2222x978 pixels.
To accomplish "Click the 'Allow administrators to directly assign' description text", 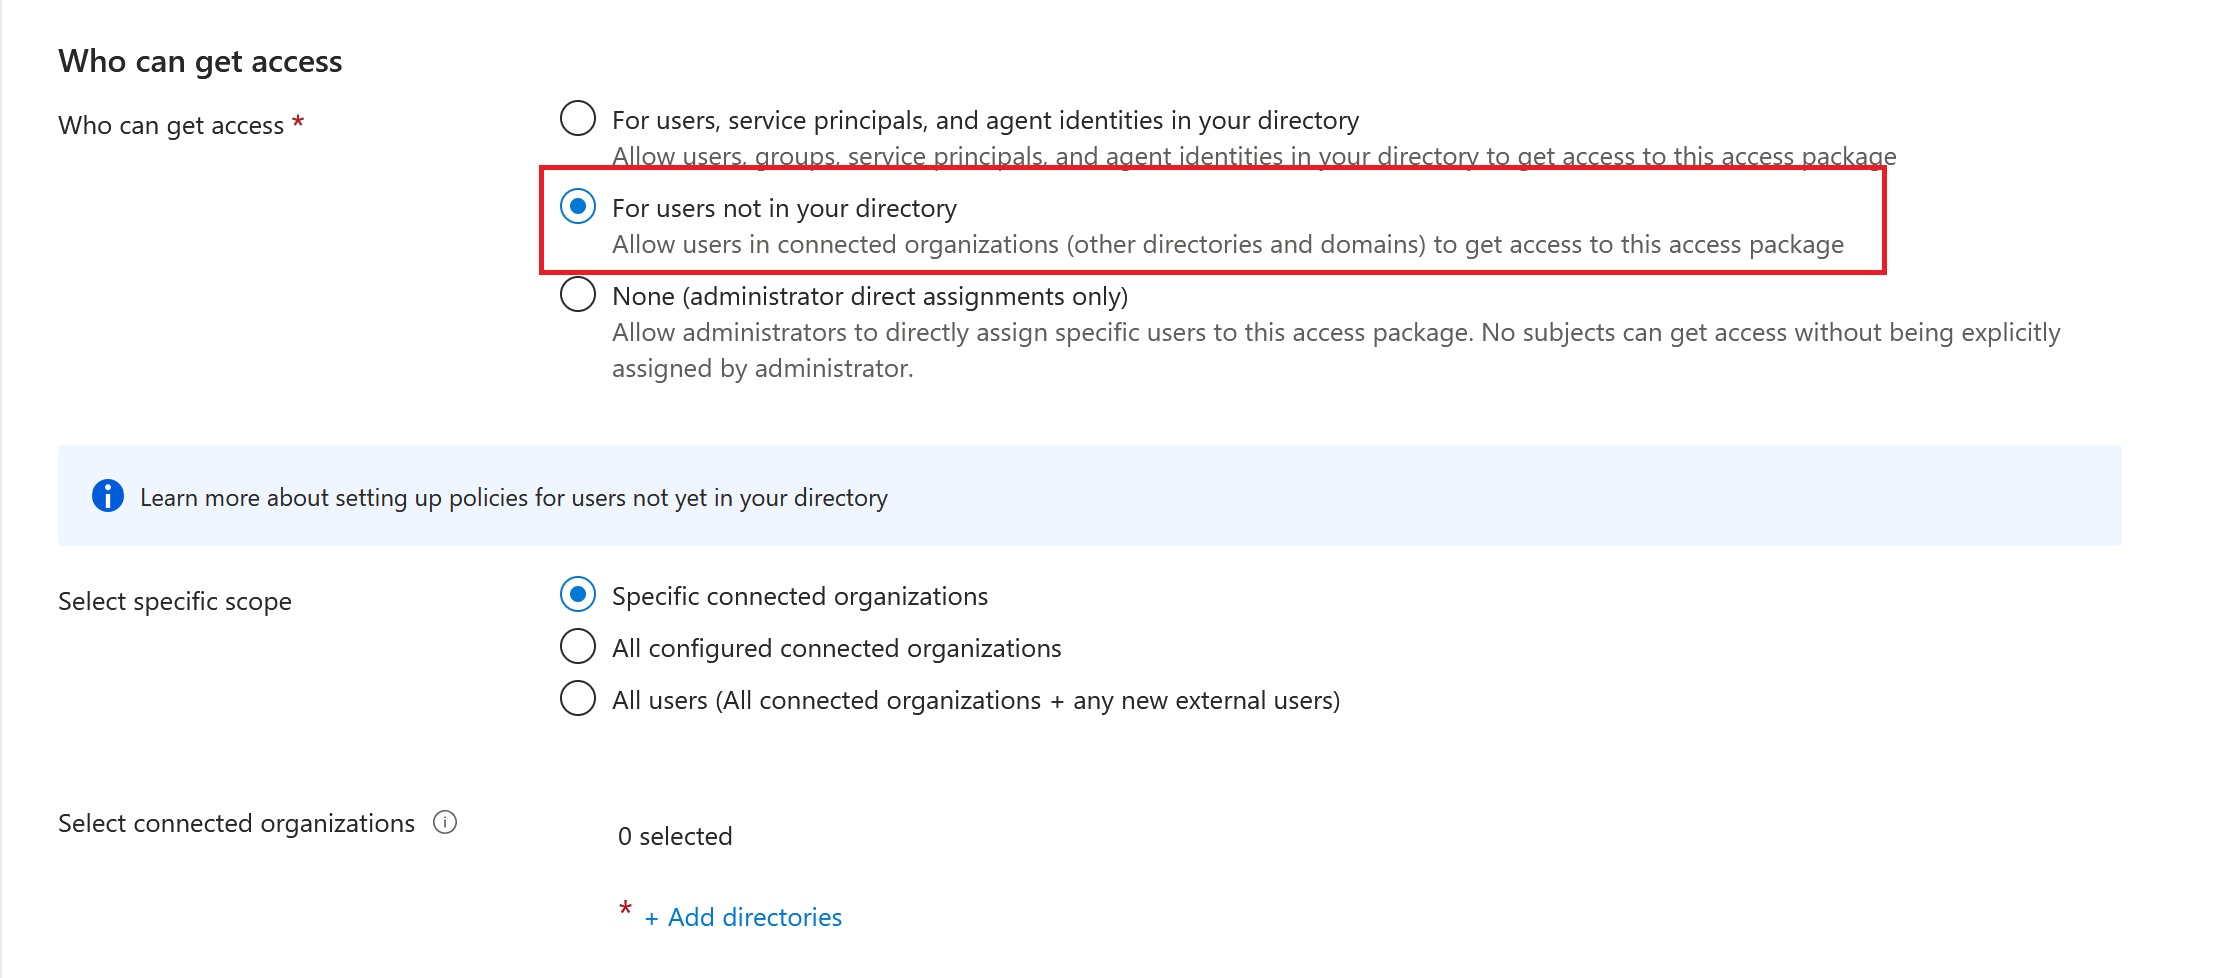I will (x=1335, y=333).
